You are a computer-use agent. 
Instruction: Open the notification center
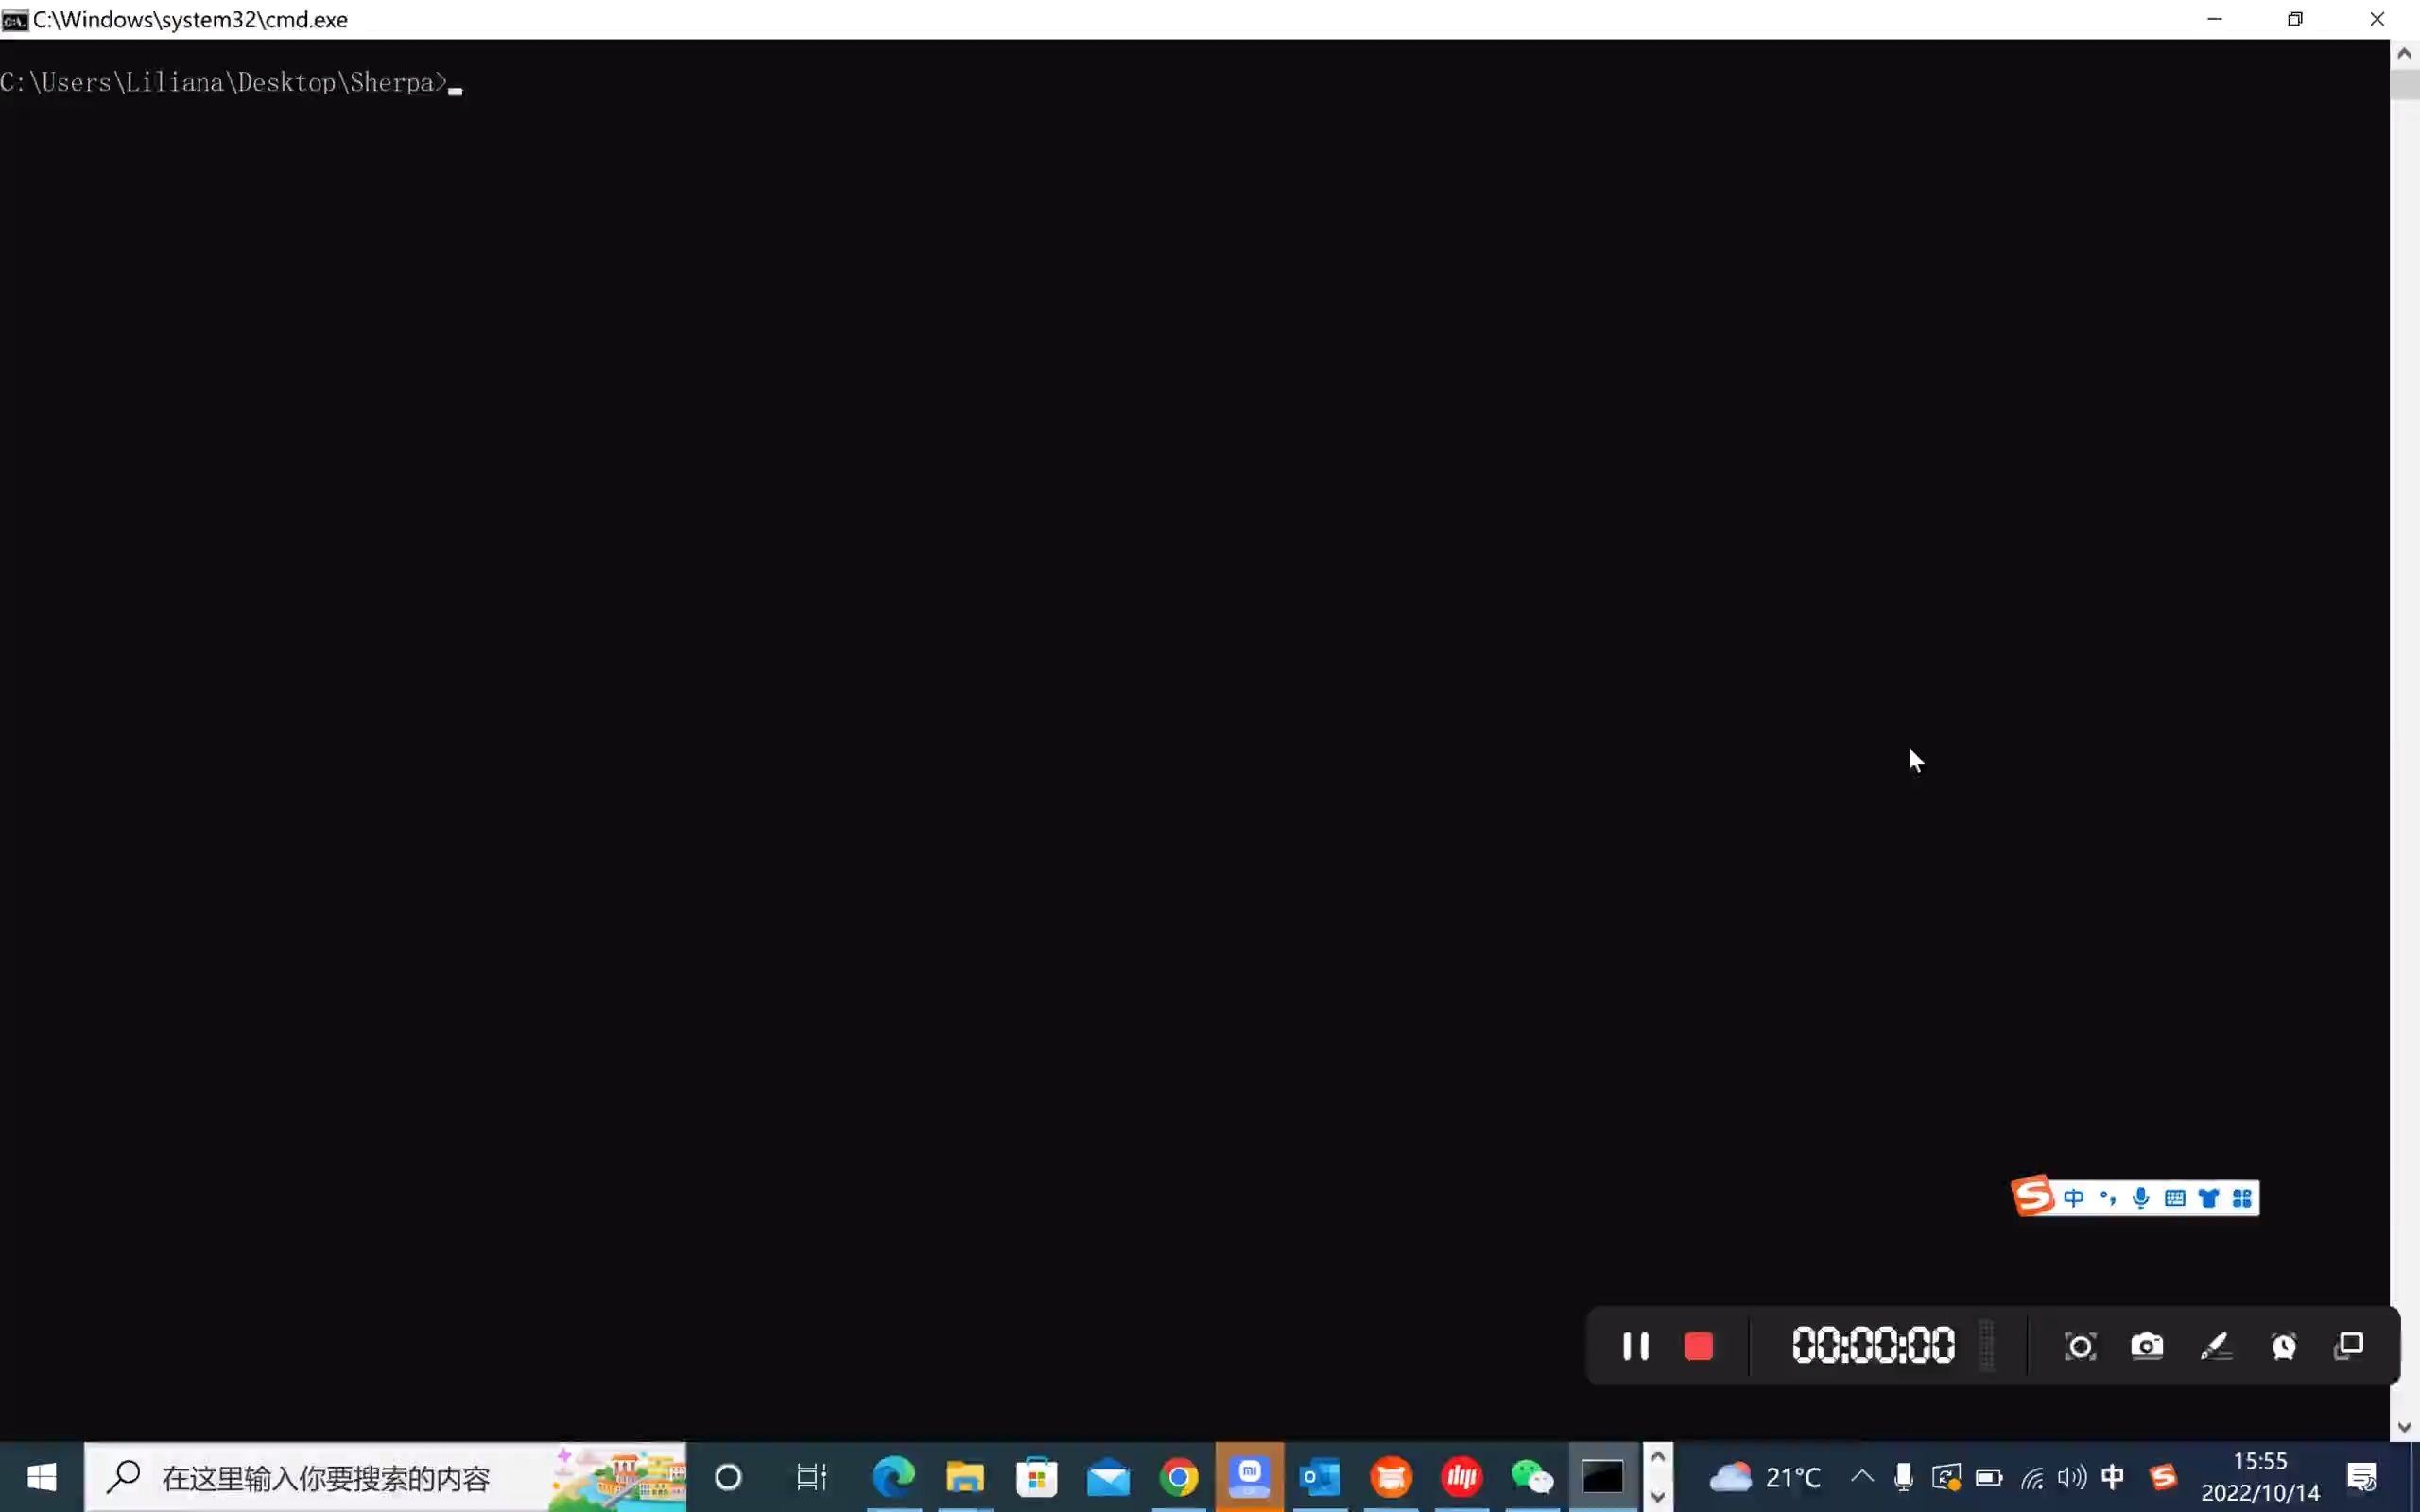click(2363, 1477)
